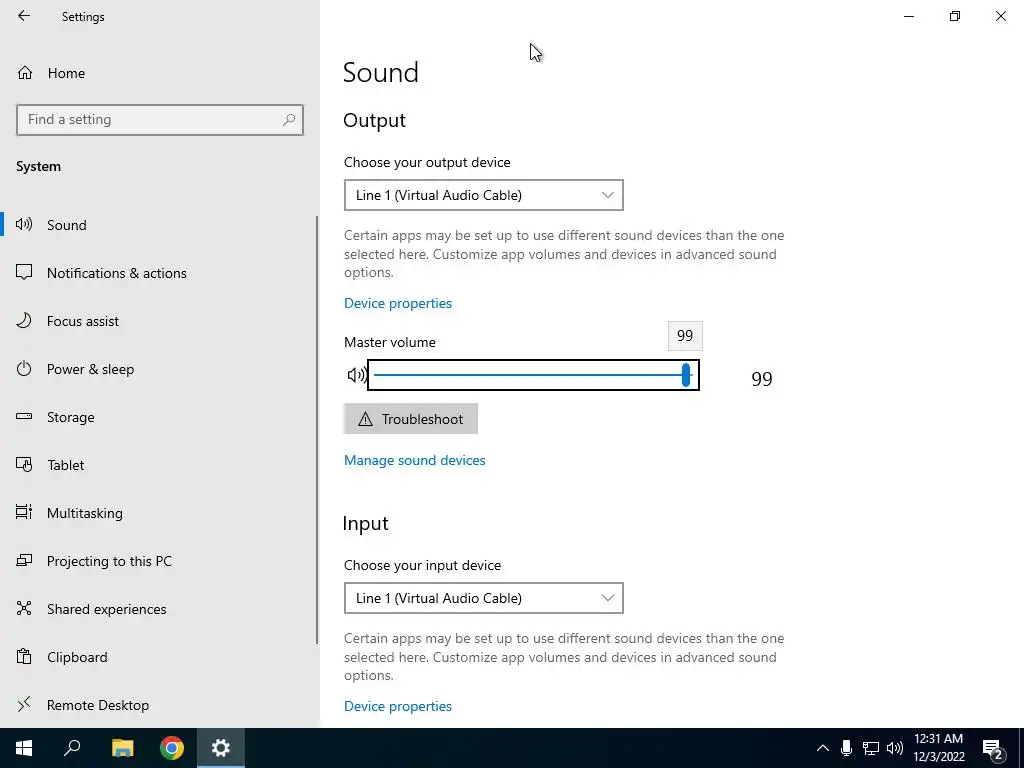Click the Home house icon
Image resolution: width=1024 pixels, height=768 pixels.
25,72
